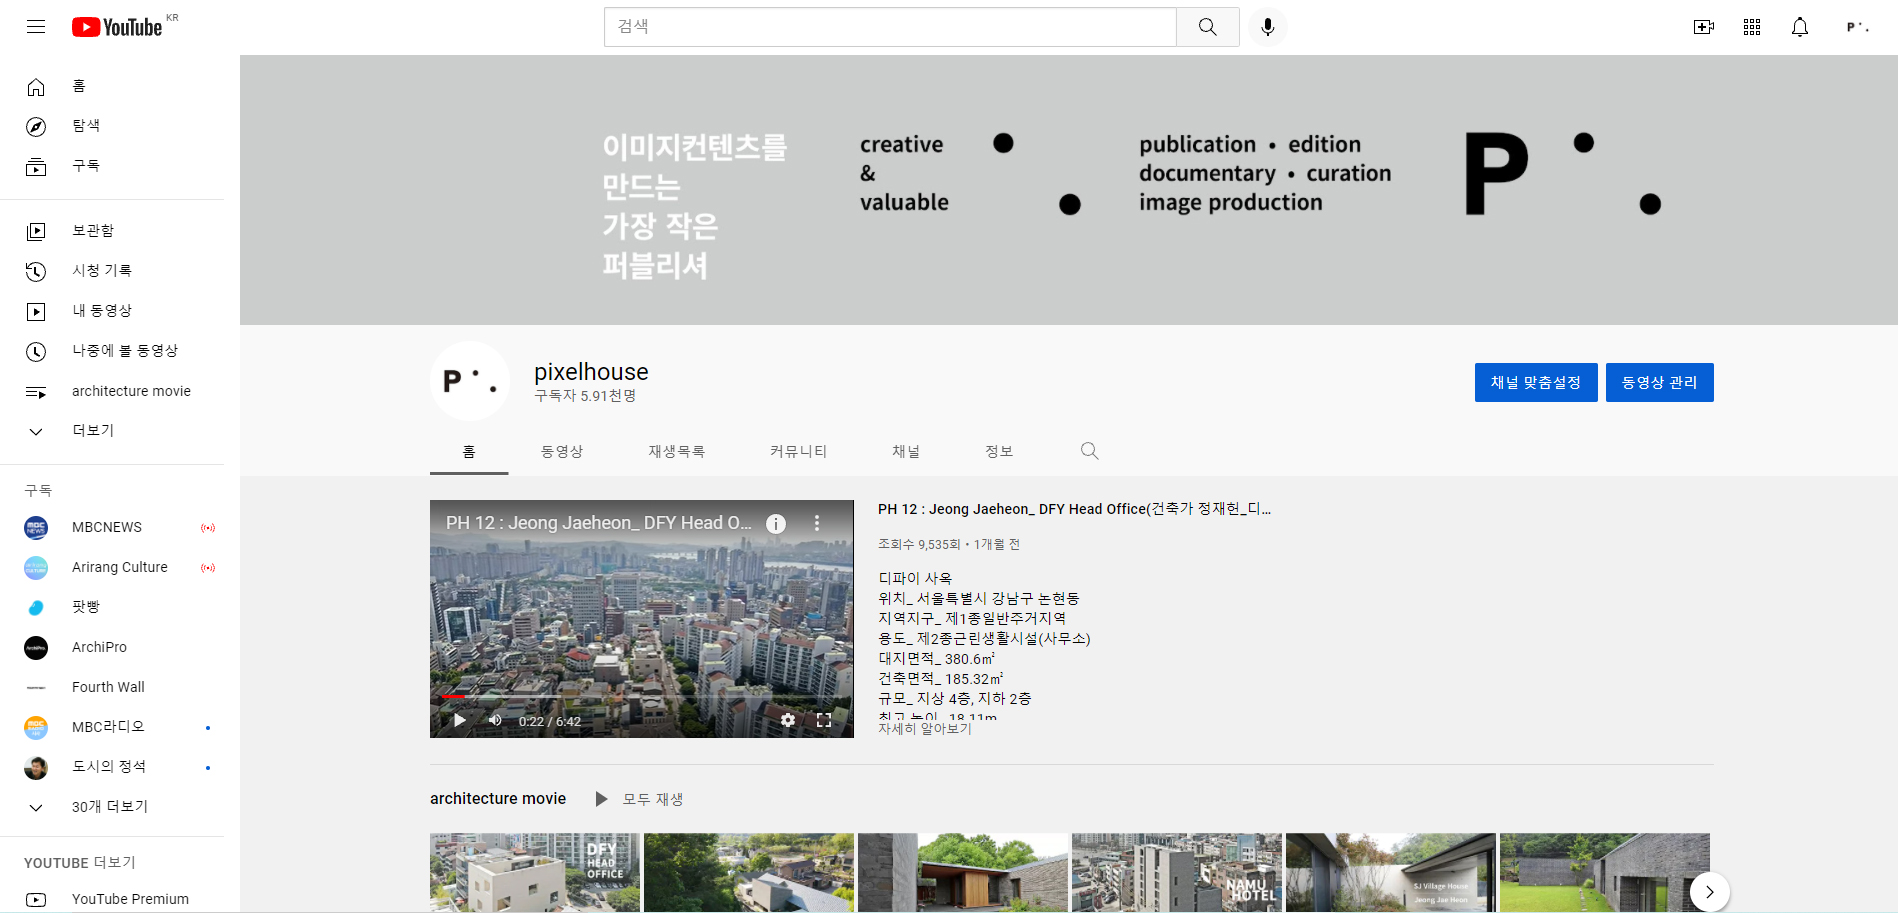Open MBCNEWS subscription channel
This screenshot has height=913, width=1898.
[x=112, y=527]
